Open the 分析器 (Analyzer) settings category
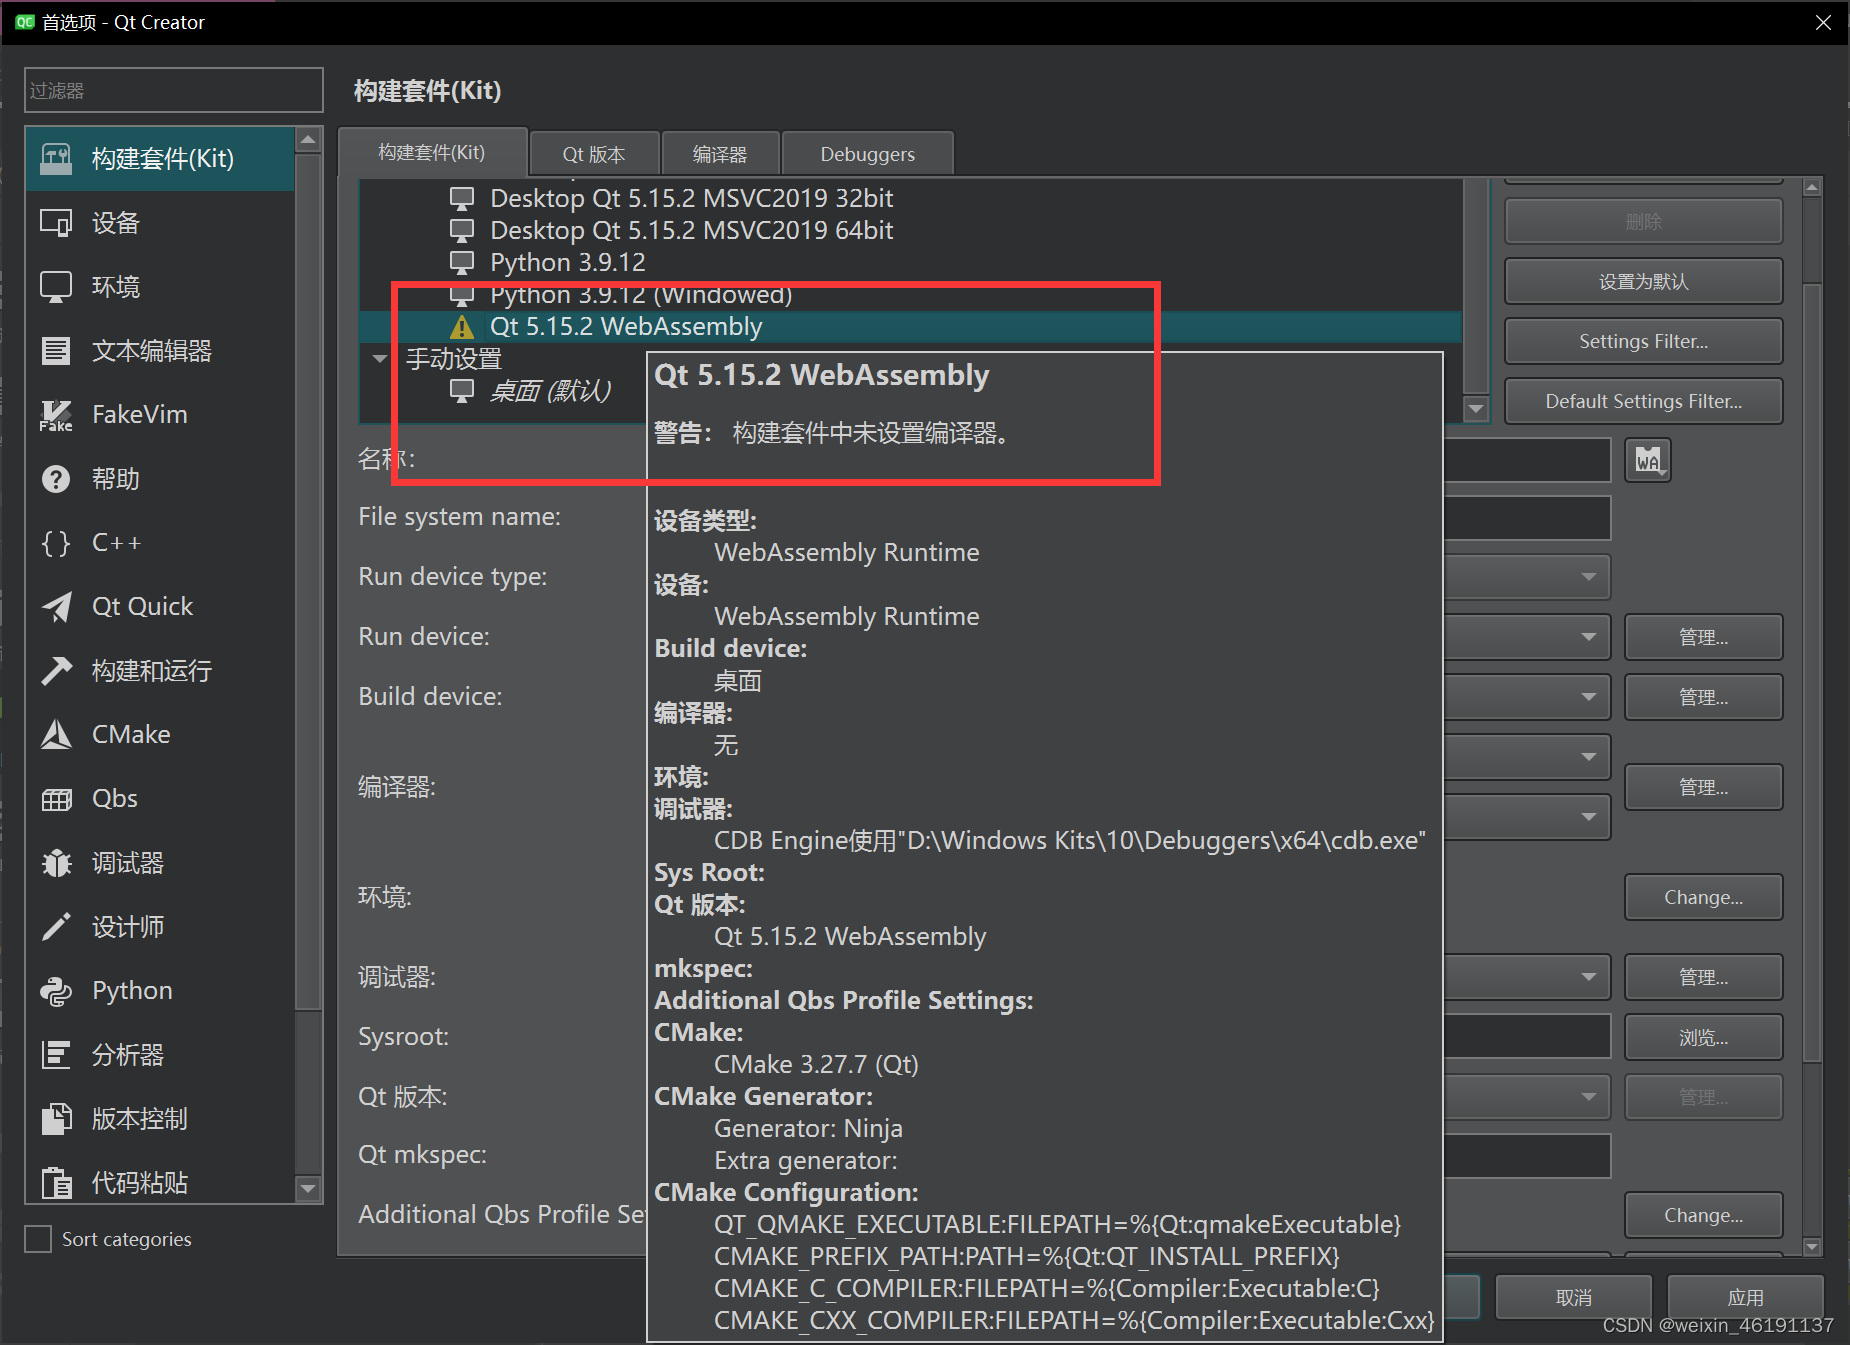Image resolution: width=1850 pixels, height=1345 pixels. click(160, 1055)
